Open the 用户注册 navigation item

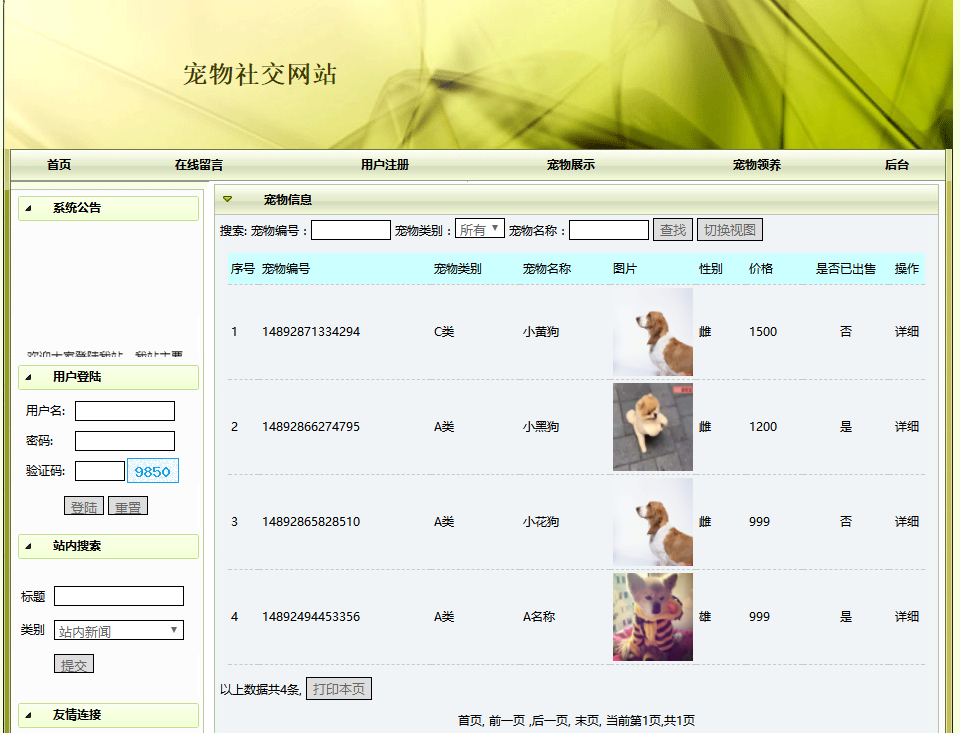[x=384, y=165]
